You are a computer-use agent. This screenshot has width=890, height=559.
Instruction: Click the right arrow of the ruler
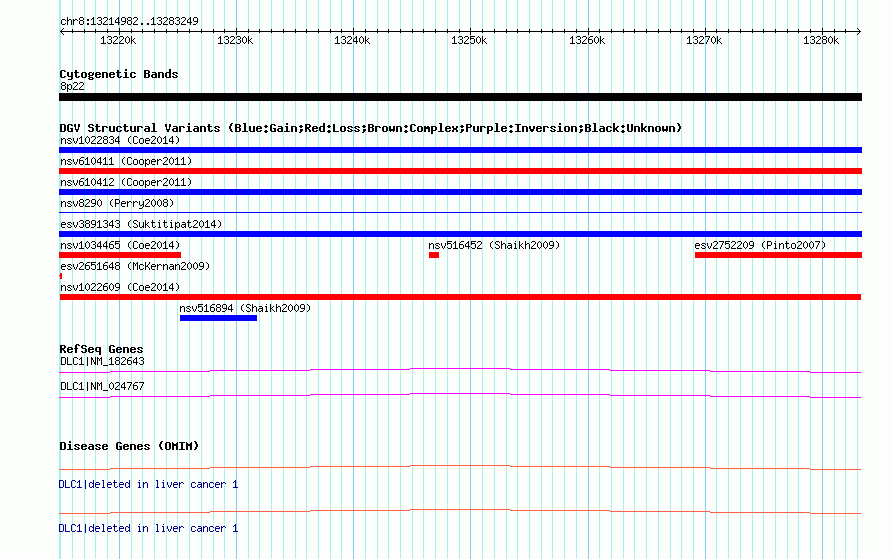859,31
